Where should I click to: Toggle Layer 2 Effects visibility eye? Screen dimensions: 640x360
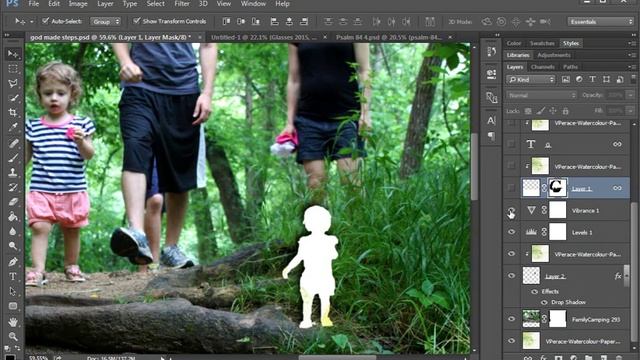click(x=534, y=291)
